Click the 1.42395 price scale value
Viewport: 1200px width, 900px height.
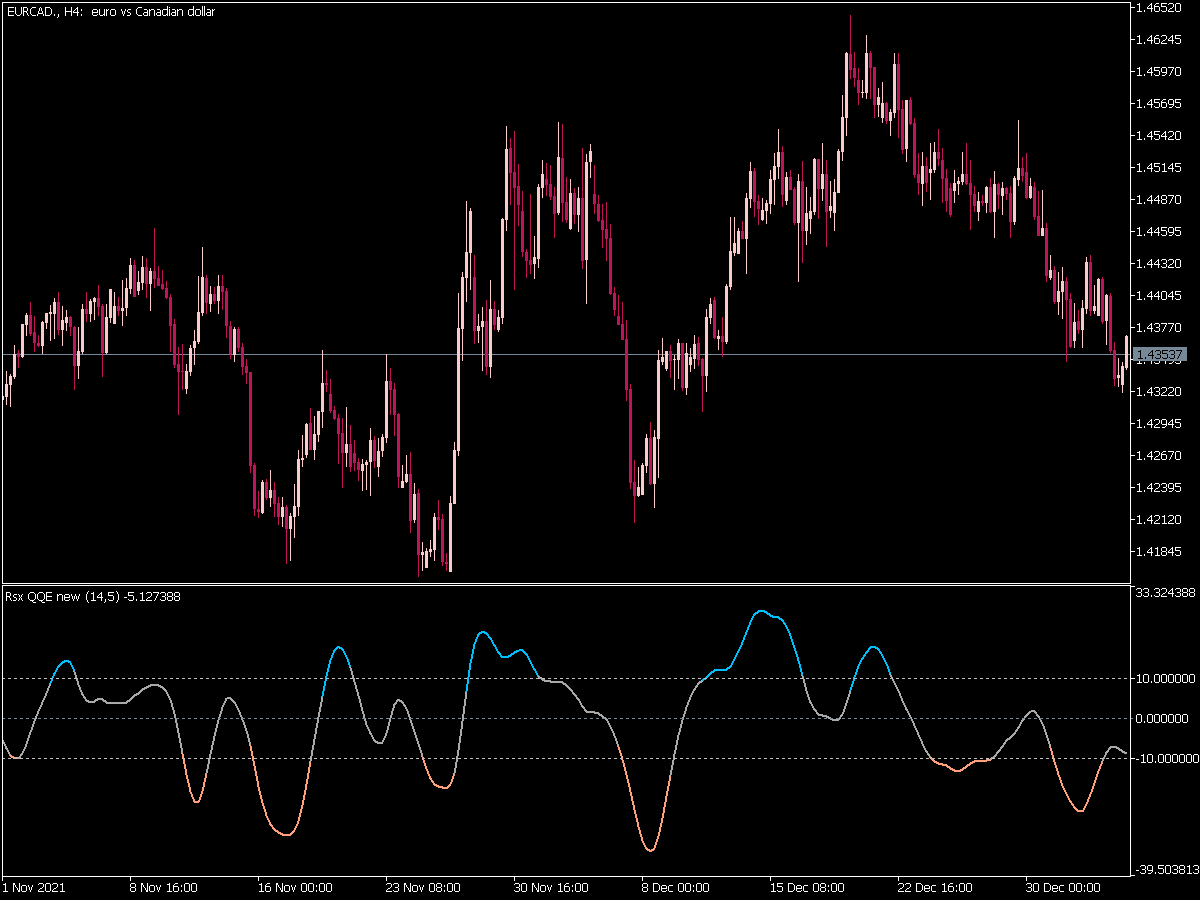click(1160, 488)
